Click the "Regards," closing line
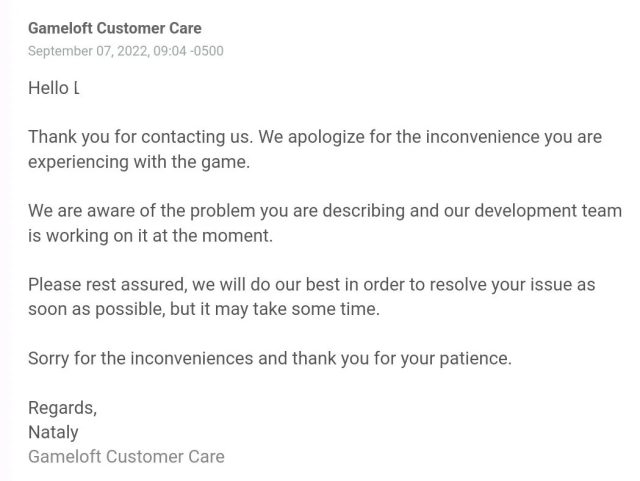Image resolution: width=640 pixels, height=481 pixels. [62, 408]
